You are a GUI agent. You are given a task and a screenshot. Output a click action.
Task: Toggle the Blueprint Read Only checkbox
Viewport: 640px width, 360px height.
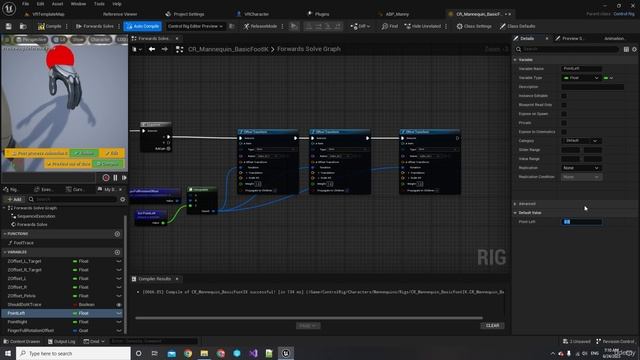point(564,105)
